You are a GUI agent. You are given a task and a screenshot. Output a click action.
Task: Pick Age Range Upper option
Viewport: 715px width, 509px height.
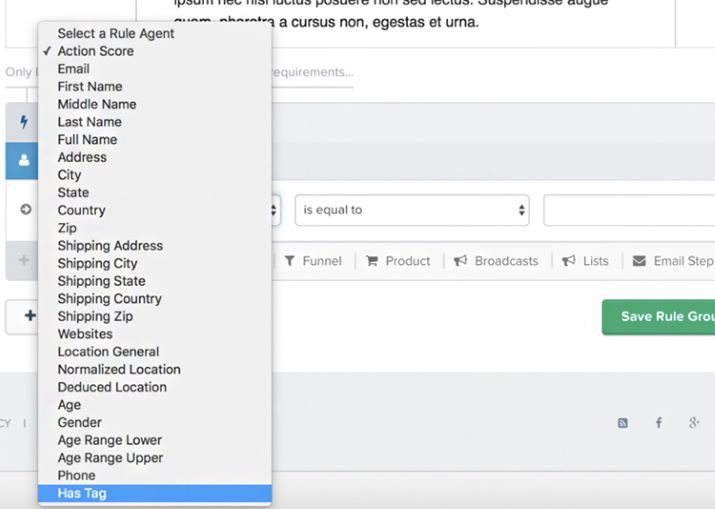[155, 458]
